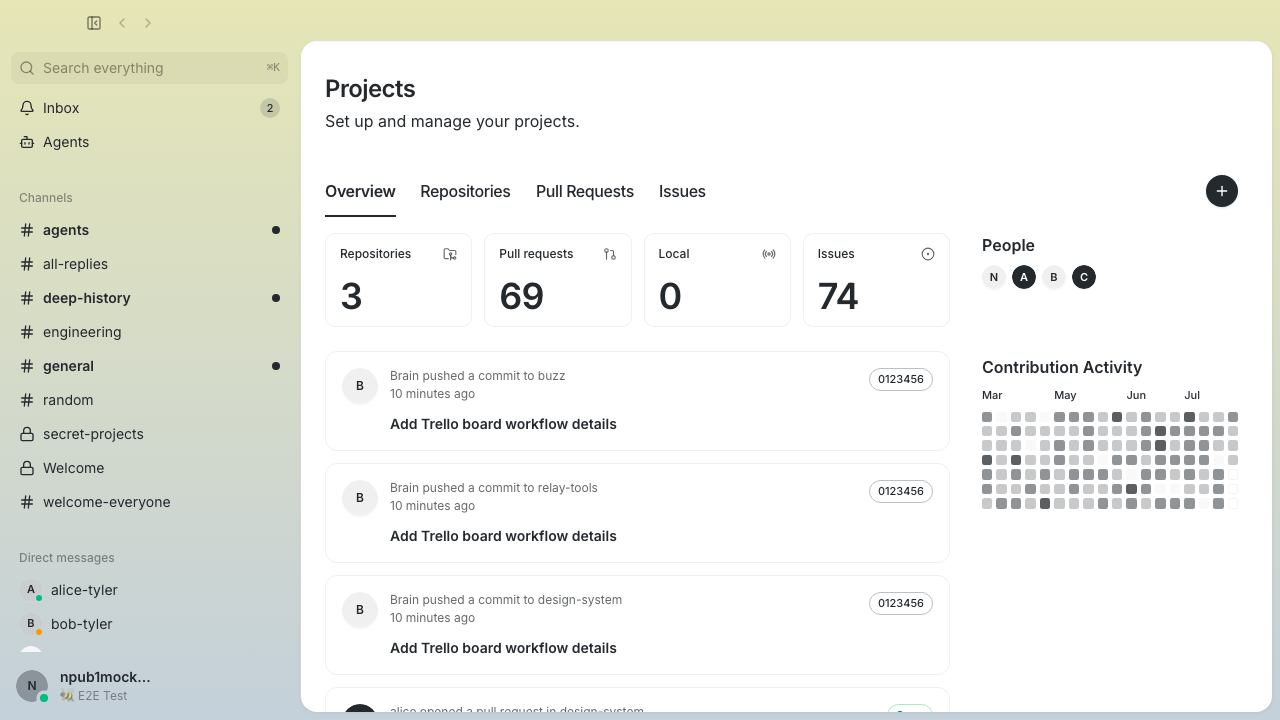
Task: Switch to the Pull Requests tab
Action: coord(585,192)
